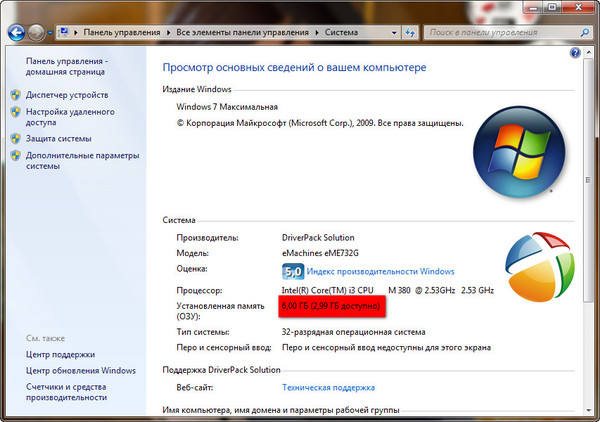Expand chevron after 'Панель управления' breadcrumb

coord(168,33)
